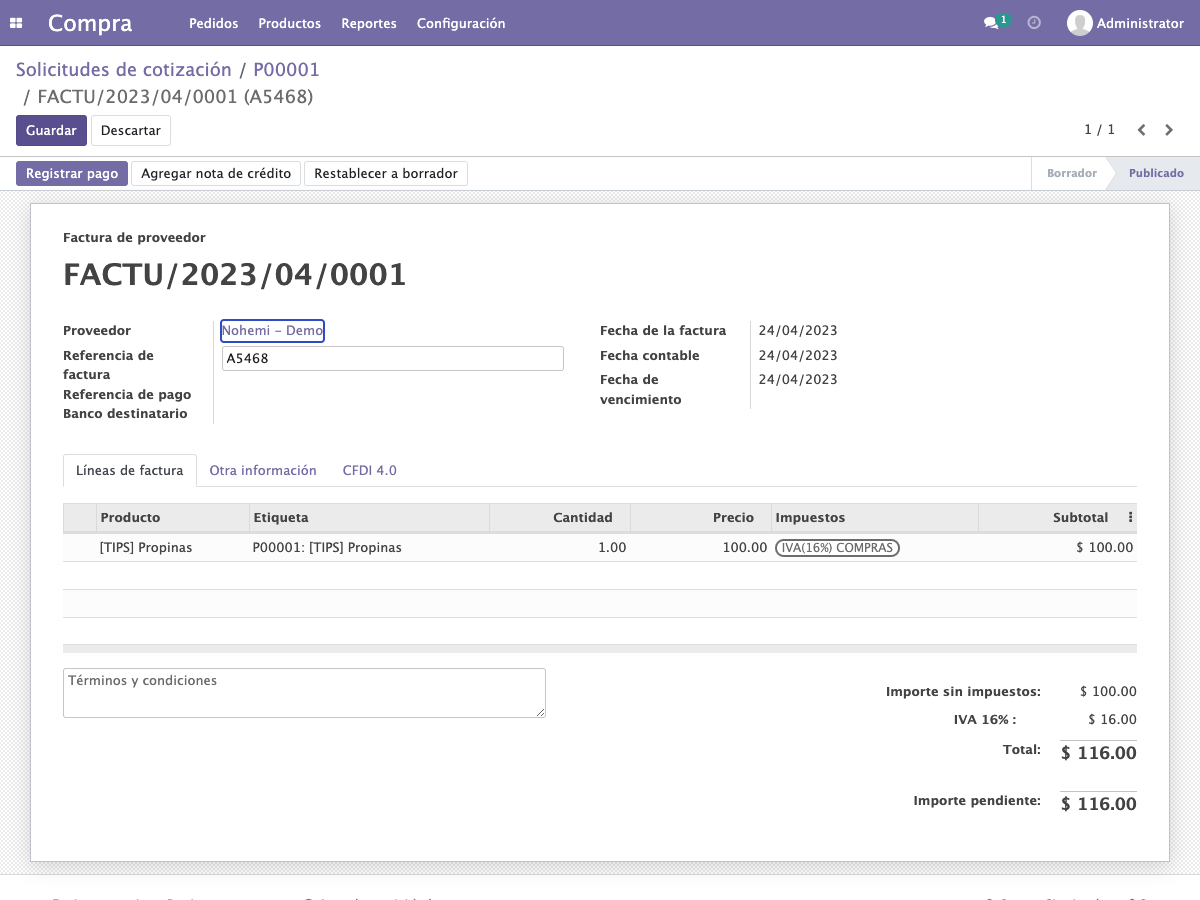Go to Solicitudes de cotización breadcrumb
This screenshot has height=900, width=1200.
click(123, 70)
